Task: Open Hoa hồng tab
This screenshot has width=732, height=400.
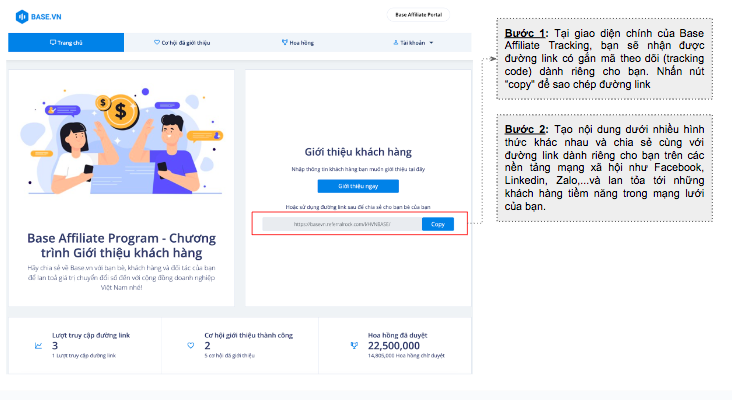Action: [x=298, y=42]
